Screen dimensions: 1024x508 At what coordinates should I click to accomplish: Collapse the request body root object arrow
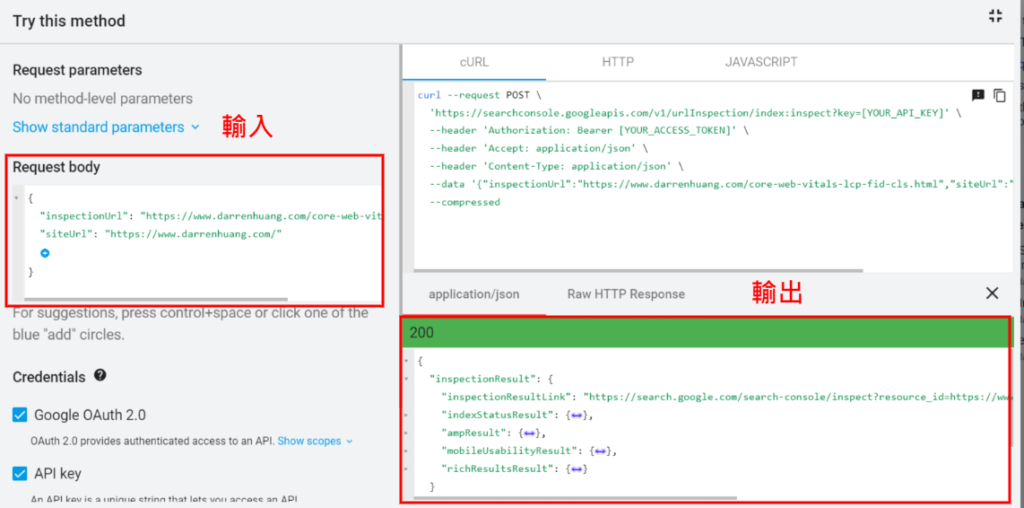[x=16, y=198]
